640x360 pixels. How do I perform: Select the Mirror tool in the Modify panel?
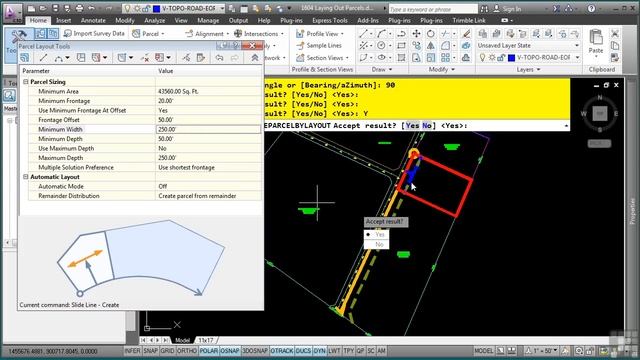click(x=431, y=46)
